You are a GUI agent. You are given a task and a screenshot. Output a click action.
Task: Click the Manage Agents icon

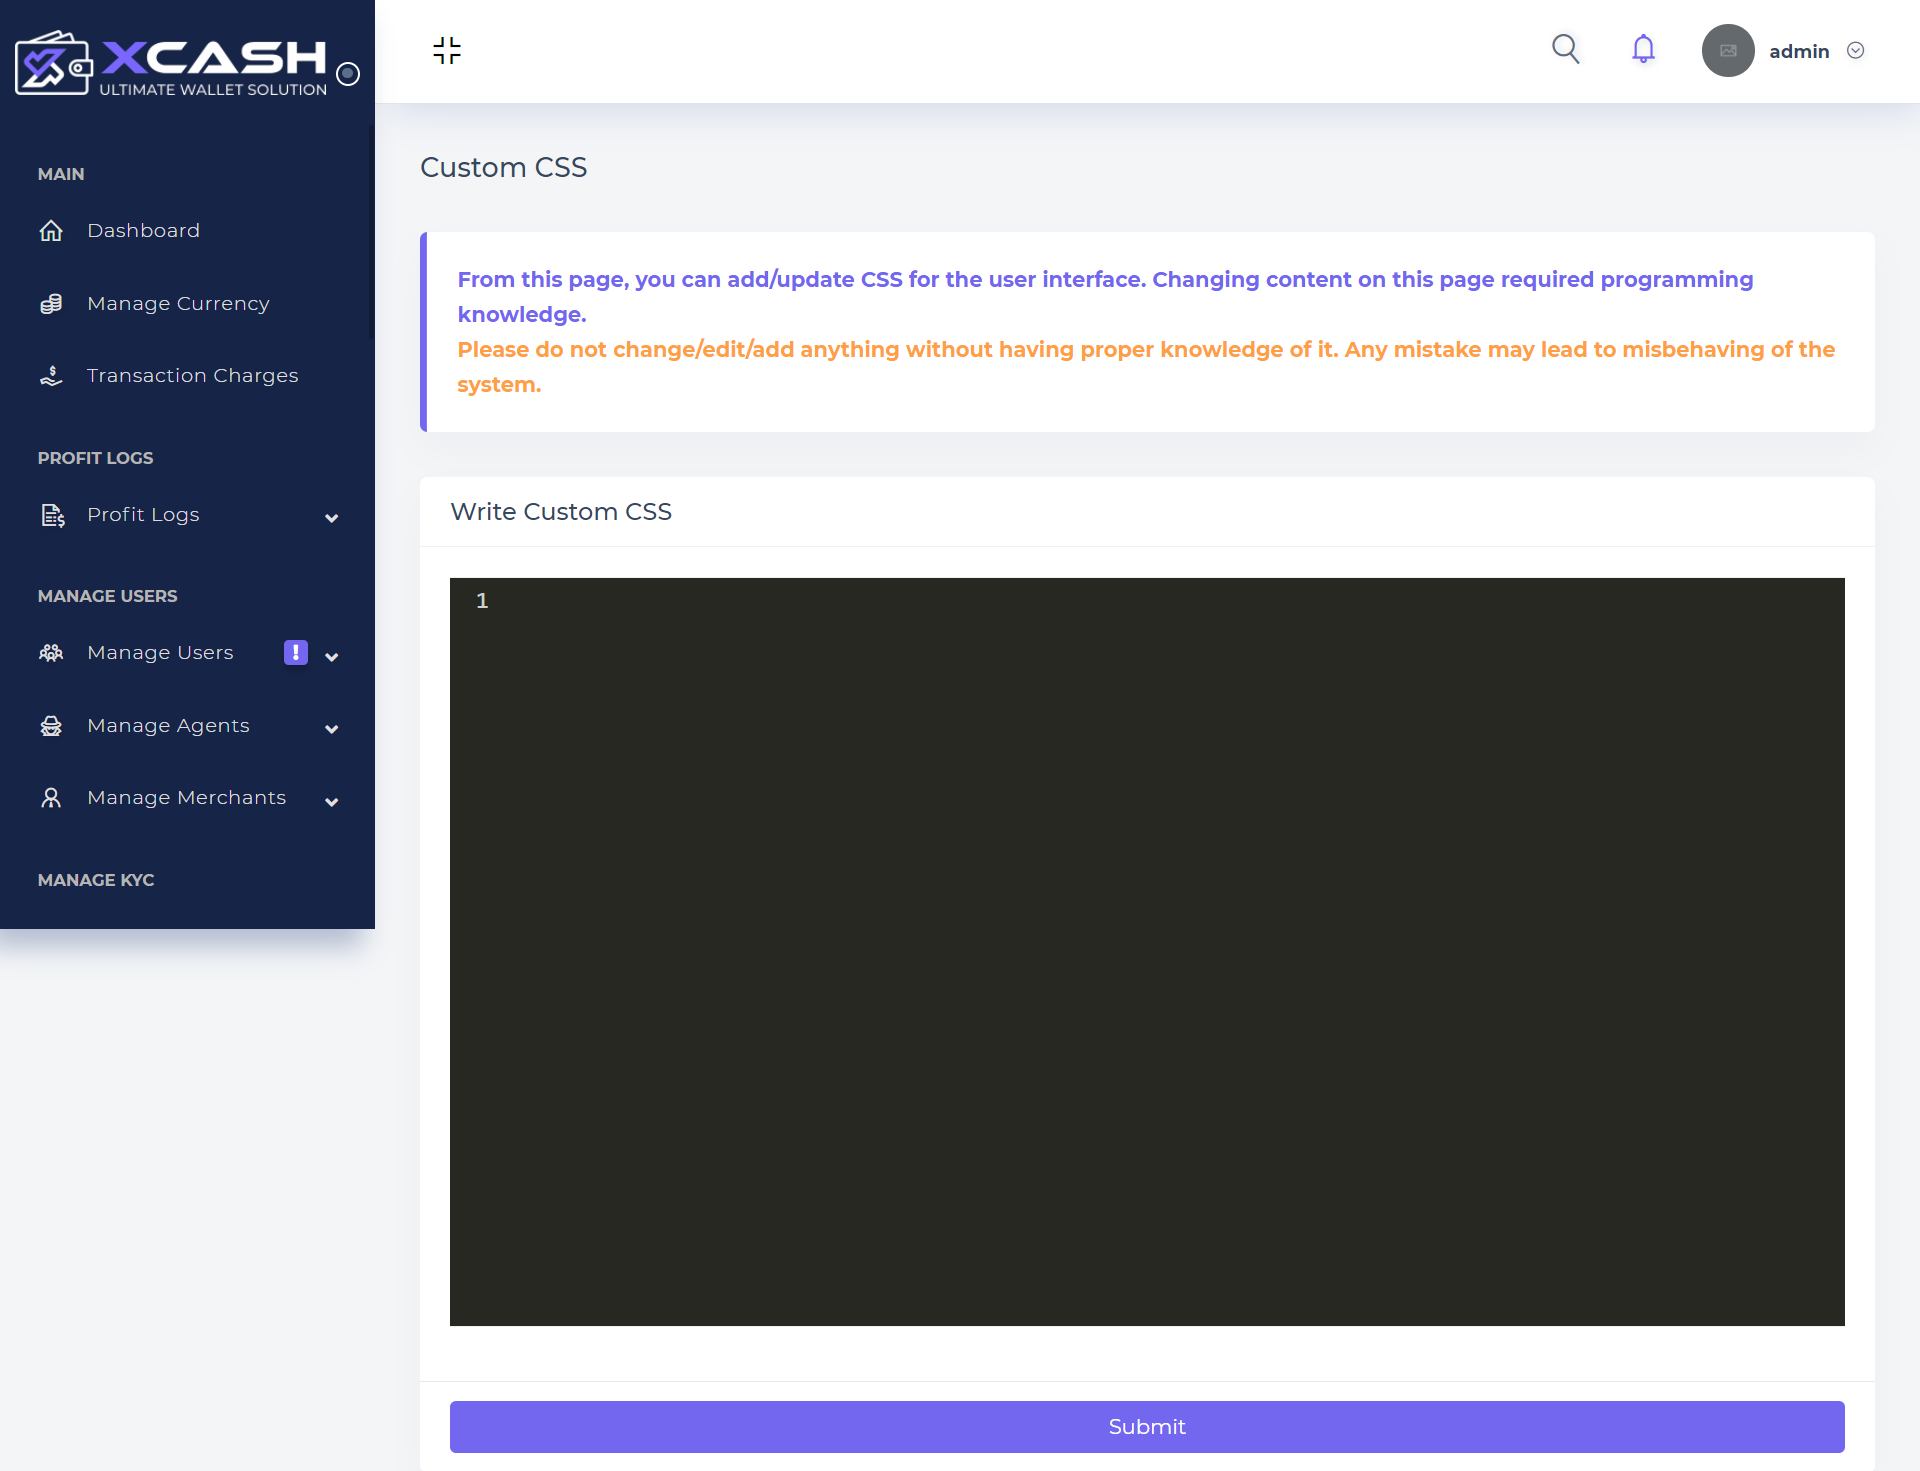pos(51,726)
